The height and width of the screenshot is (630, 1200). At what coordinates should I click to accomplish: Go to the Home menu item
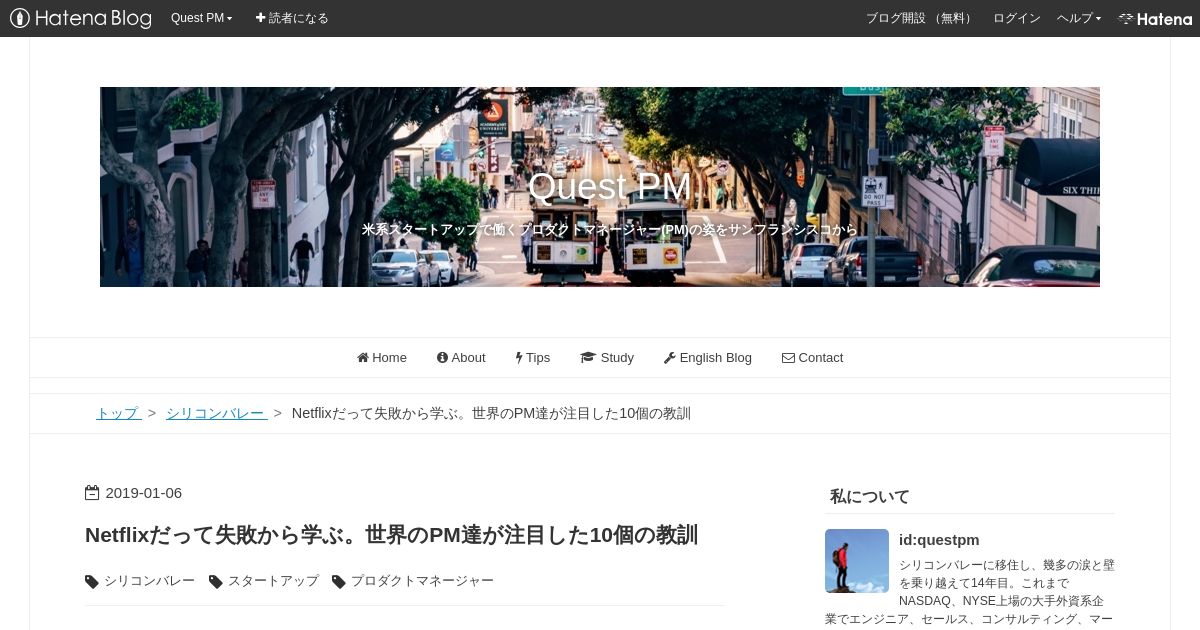382,357
